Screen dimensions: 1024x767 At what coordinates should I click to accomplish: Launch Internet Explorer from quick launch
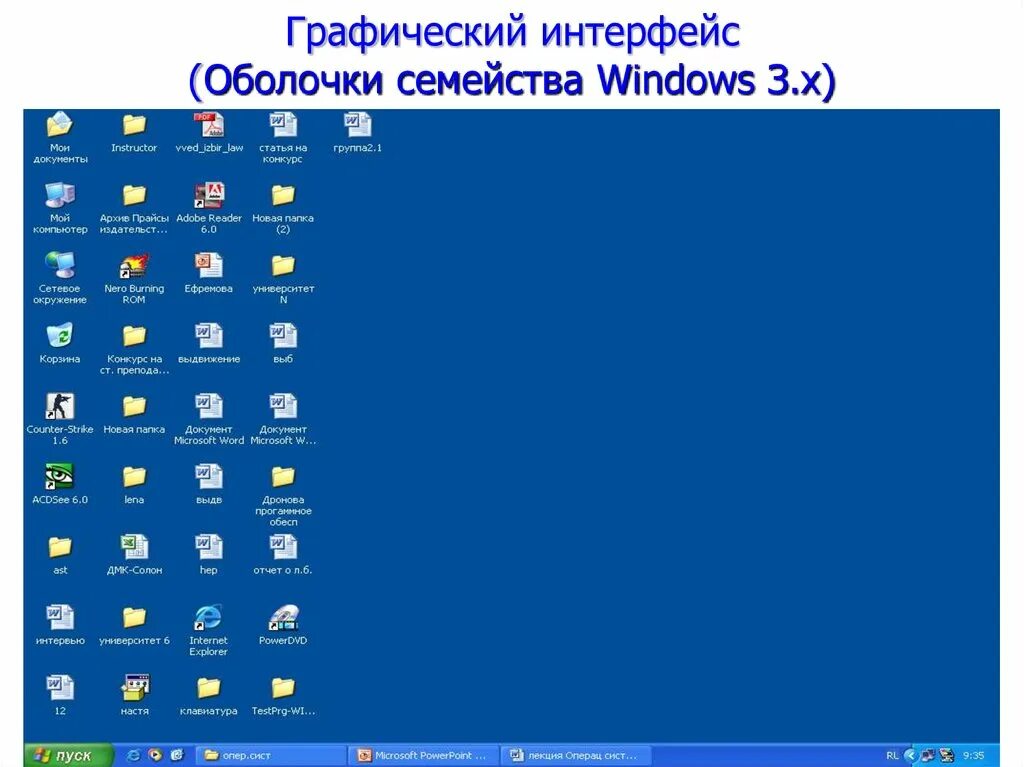tap(133, 755)
